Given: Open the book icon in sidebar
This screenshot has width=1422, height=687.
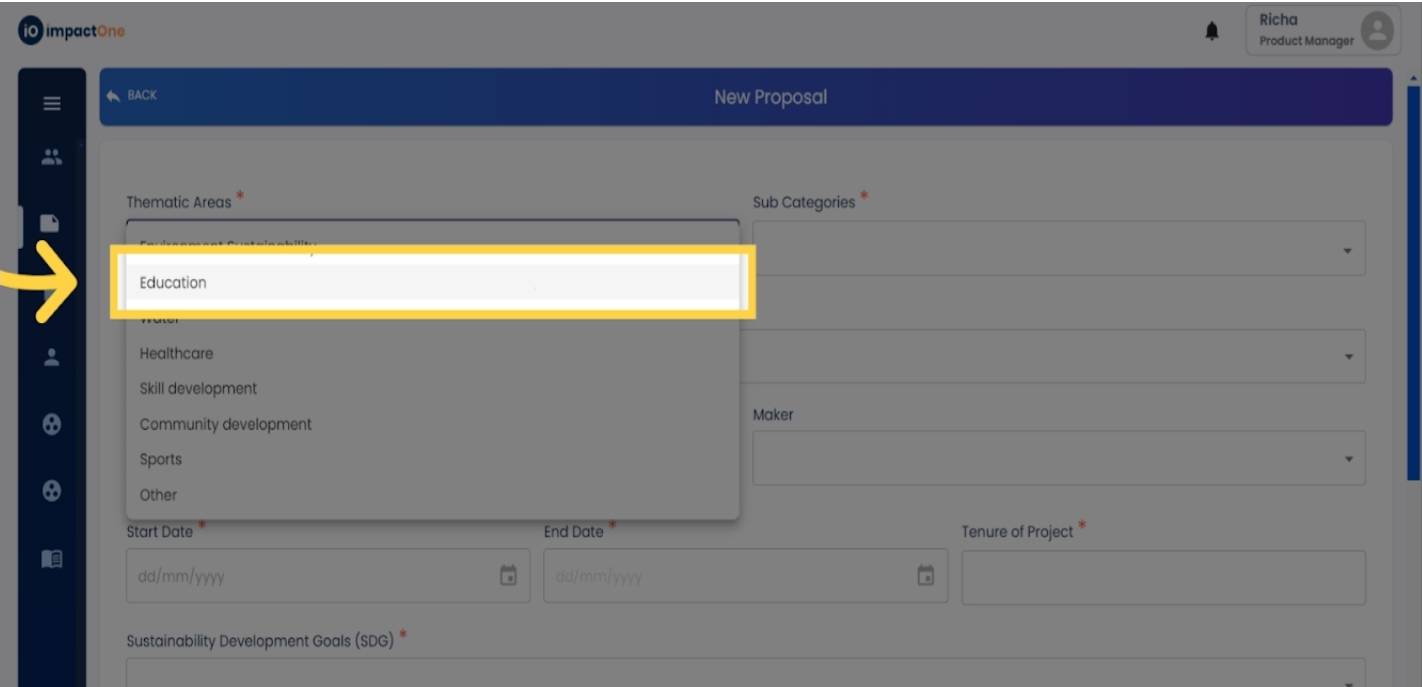Looking at the screenshot, I should tap(51, 559).
